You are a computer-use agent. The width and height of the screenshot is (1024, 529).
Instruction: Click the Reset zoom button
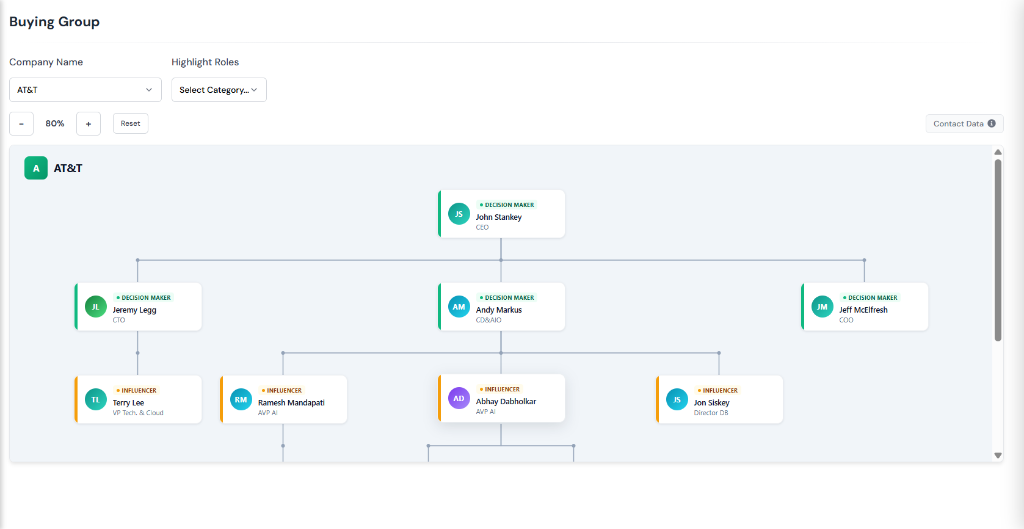[x=131, y=123]
